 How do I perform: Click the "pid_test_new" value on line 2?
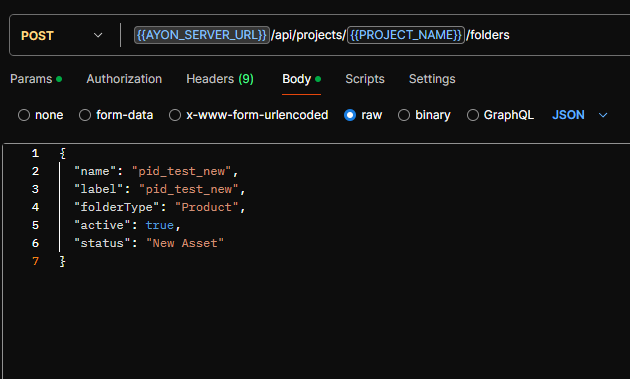point(181,171)
